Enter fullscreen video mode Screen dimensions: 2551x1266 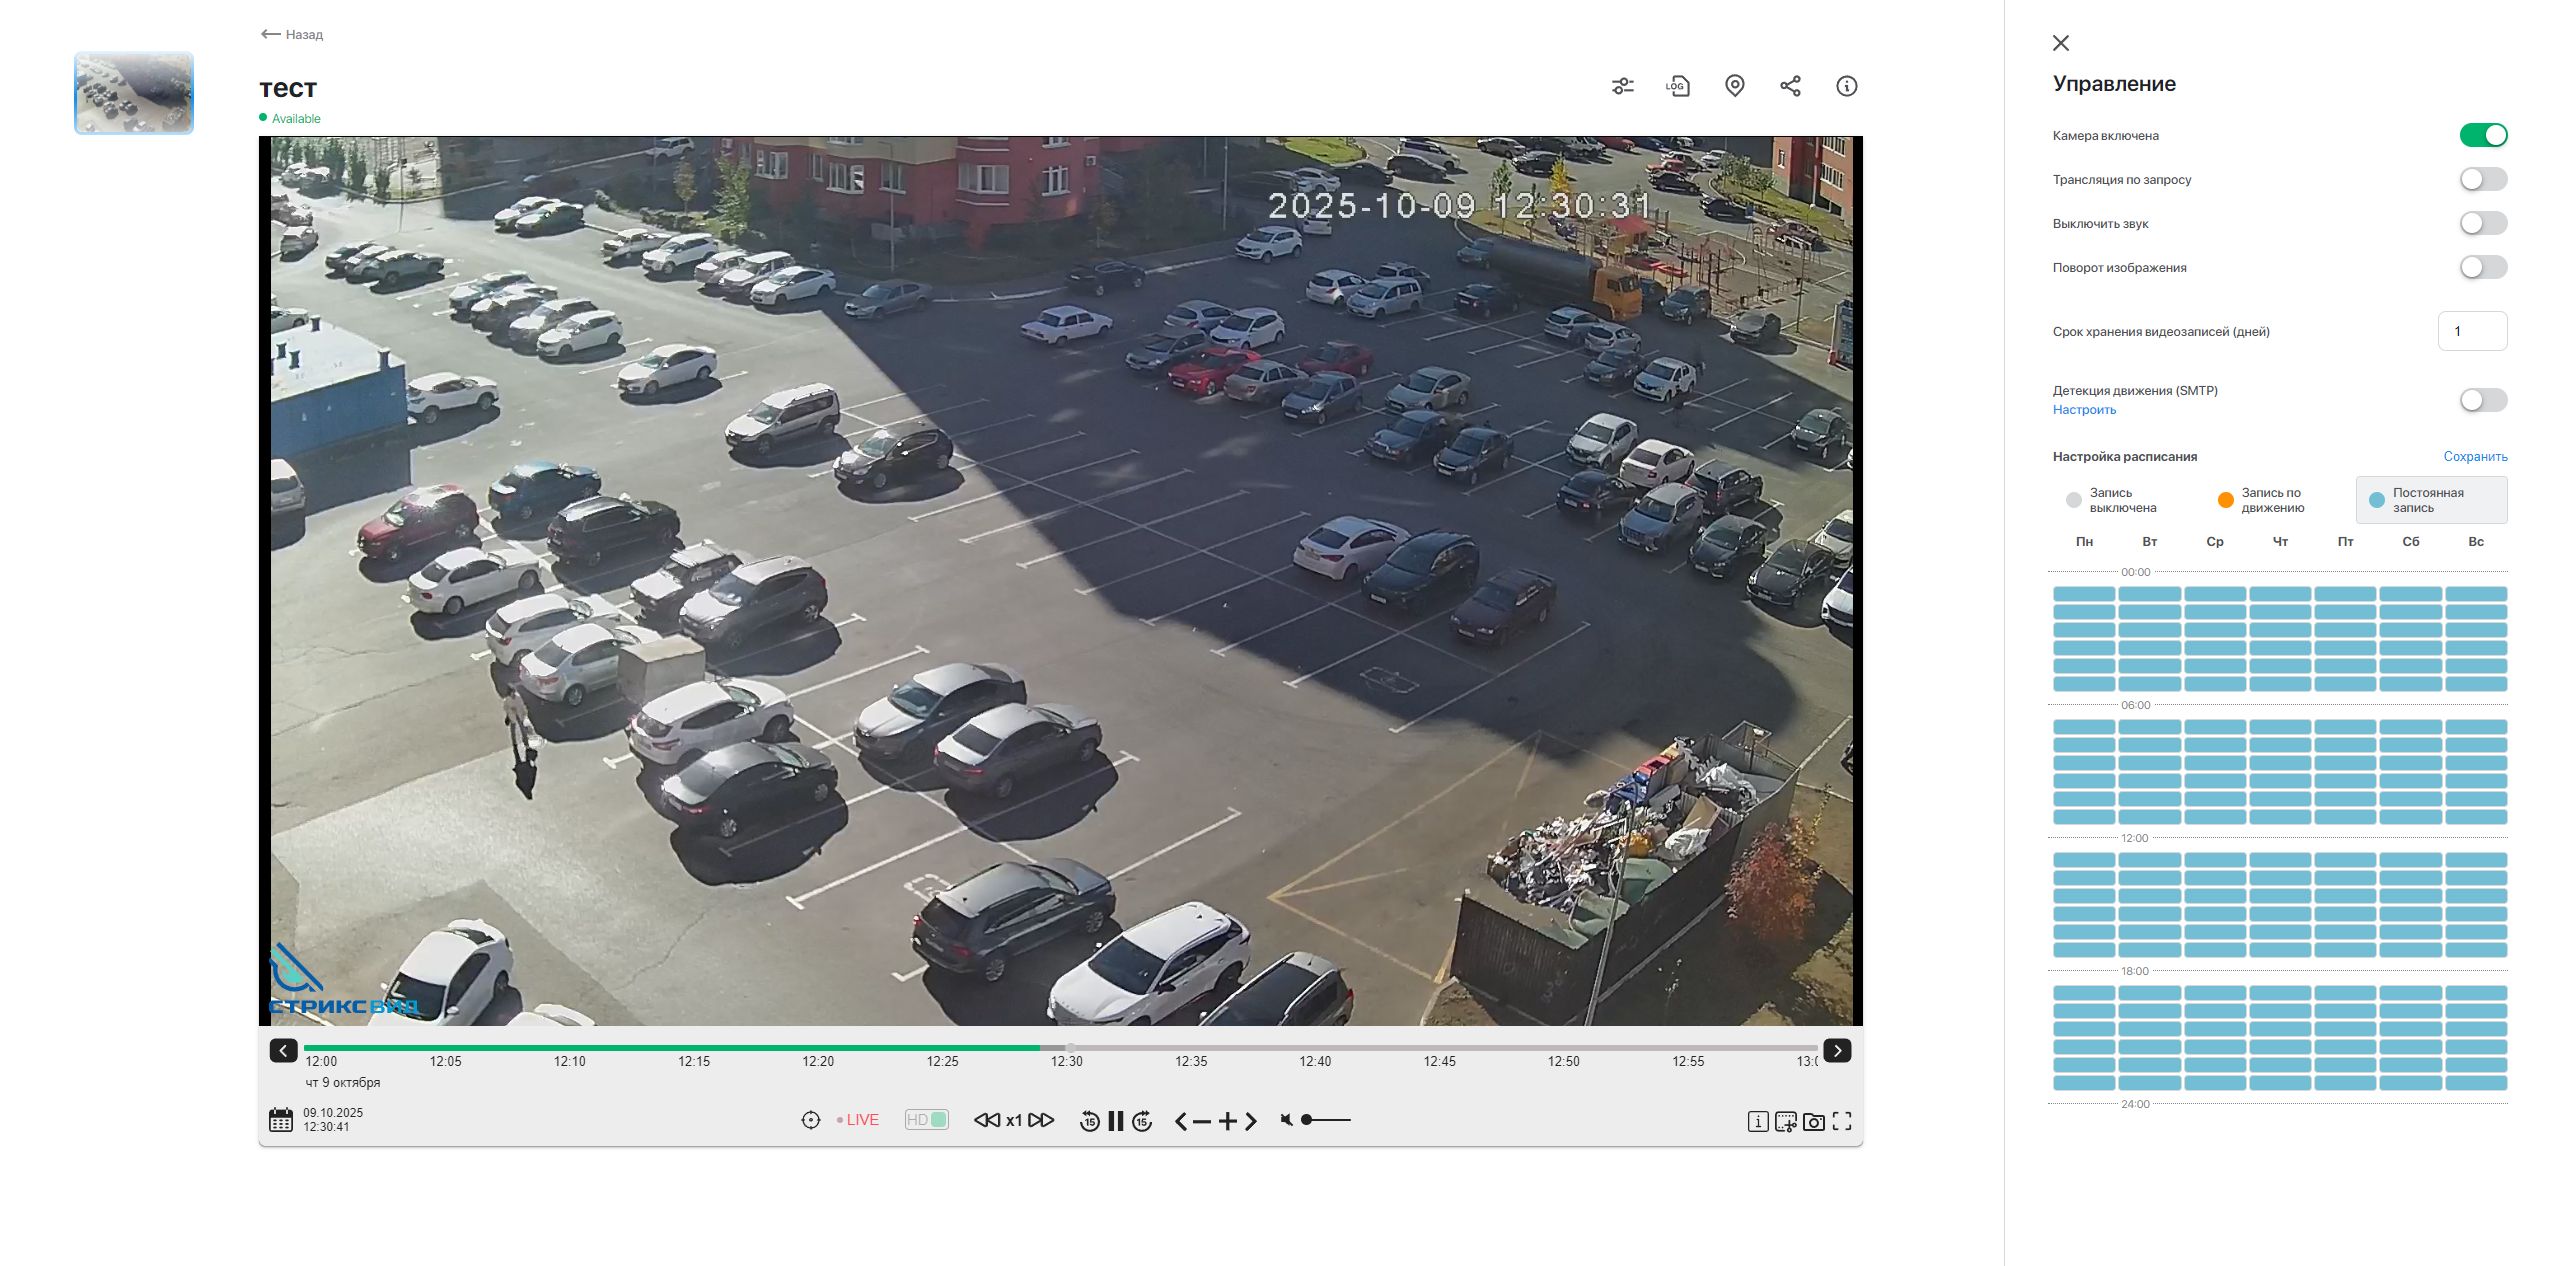1842,1121
